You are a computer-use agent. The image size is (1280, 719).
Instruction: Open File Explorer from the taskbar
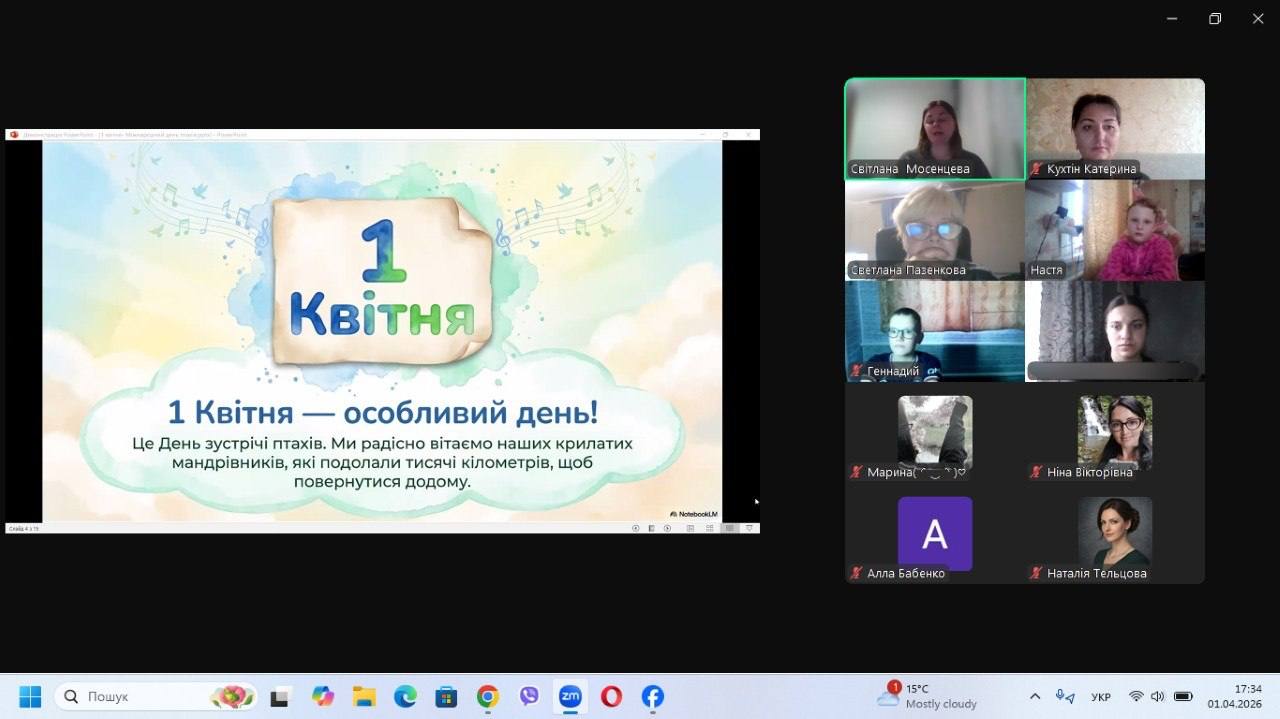tap(364, 696)
